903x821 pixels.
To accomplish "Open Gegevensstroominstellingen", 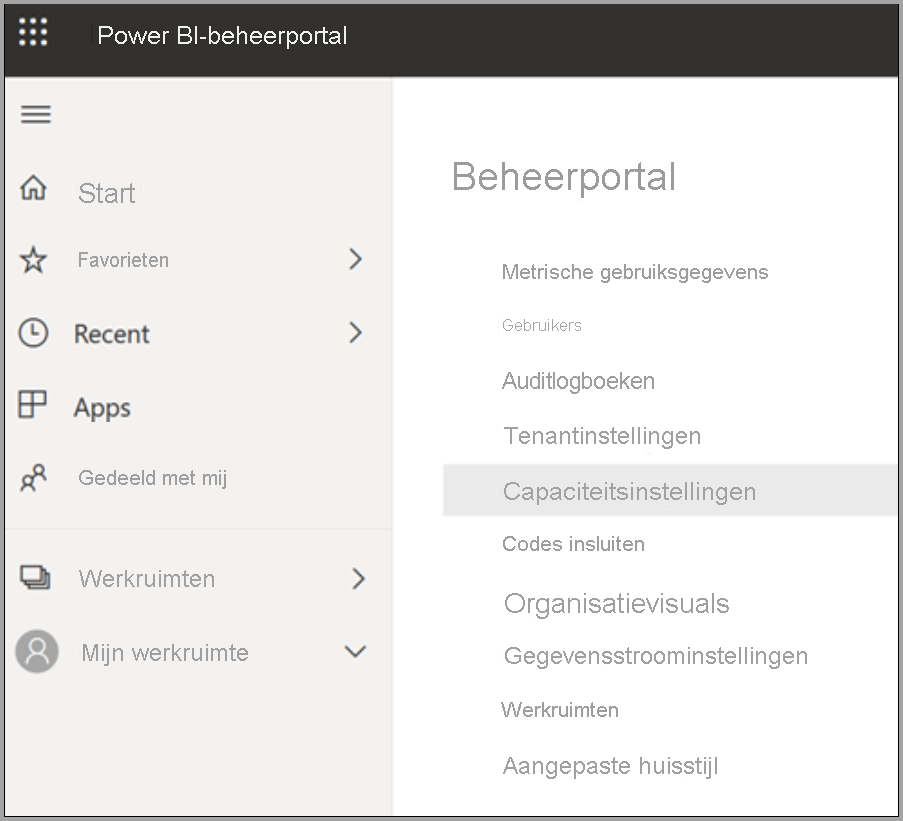I will (655, 656).
